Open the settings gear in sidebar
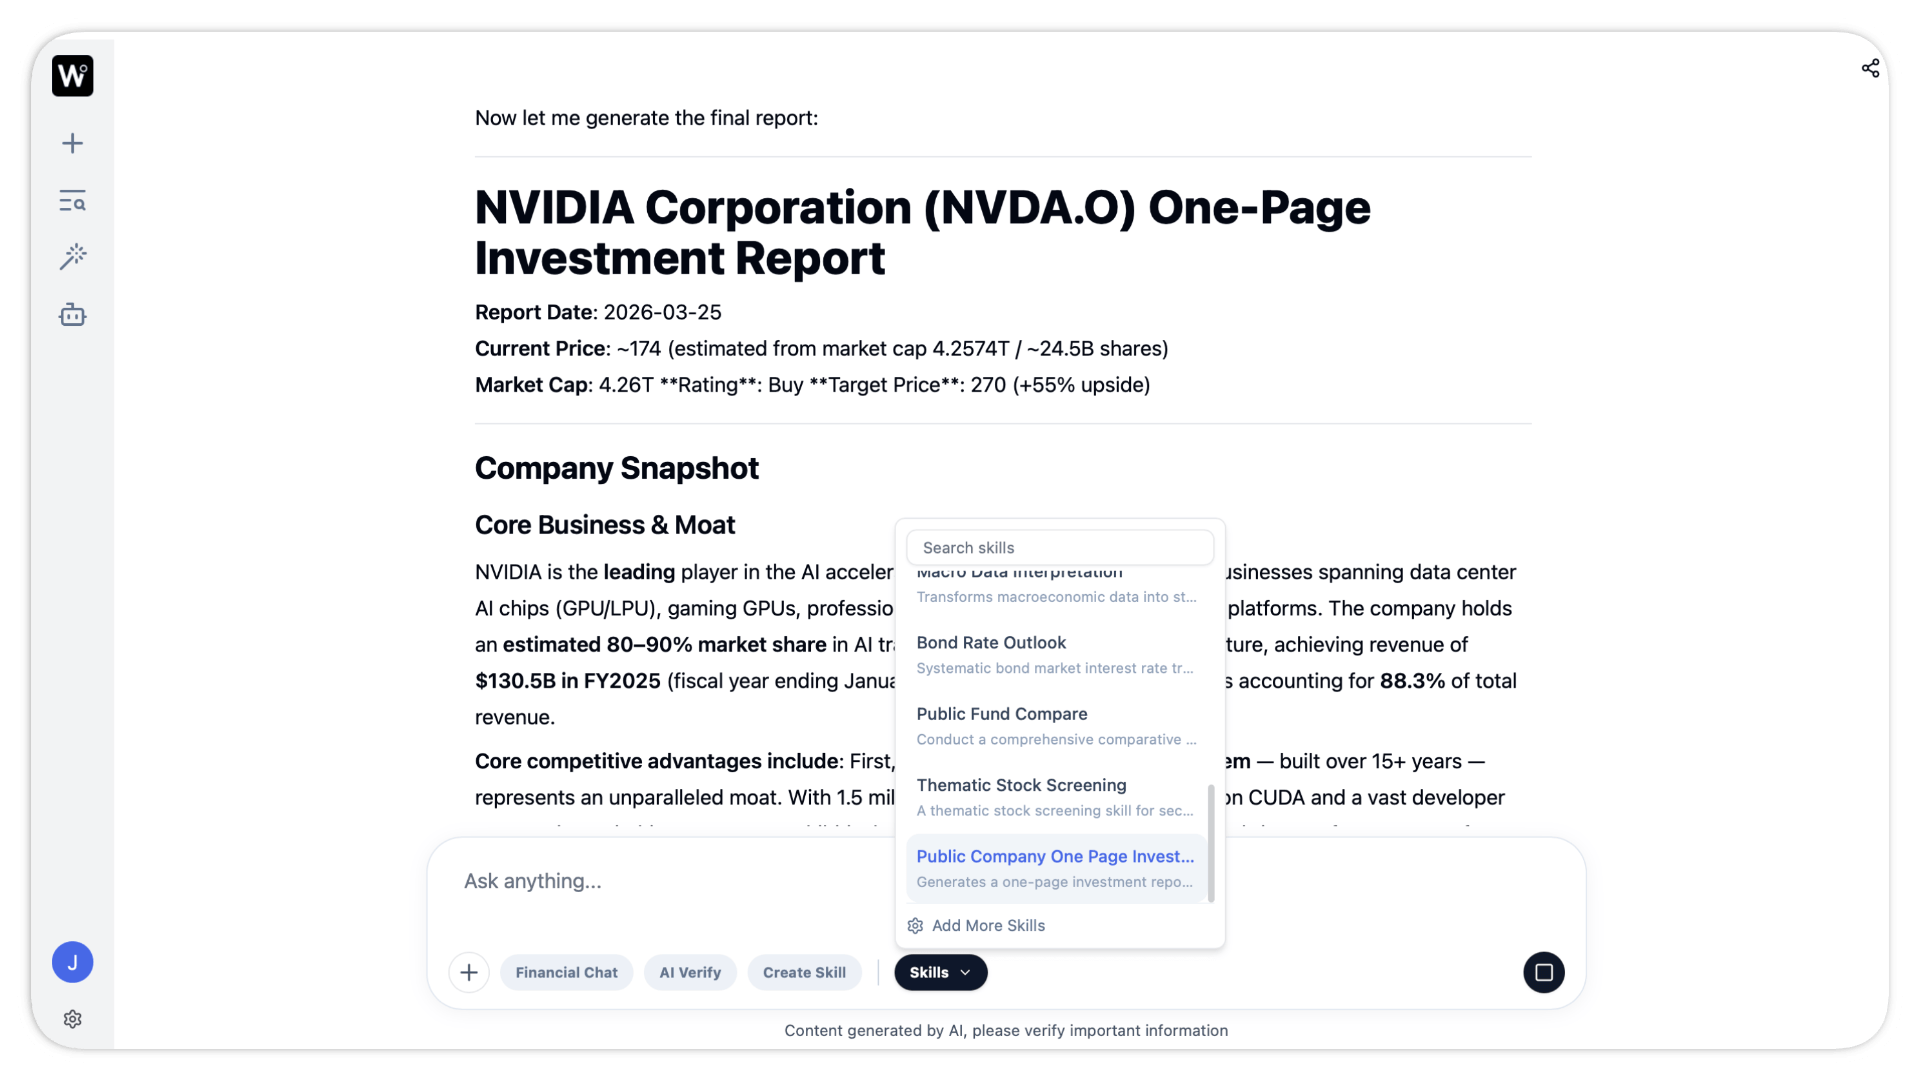This screenshot has height=1080, width=1920. pyautogui.click(x=72, y=1019)
